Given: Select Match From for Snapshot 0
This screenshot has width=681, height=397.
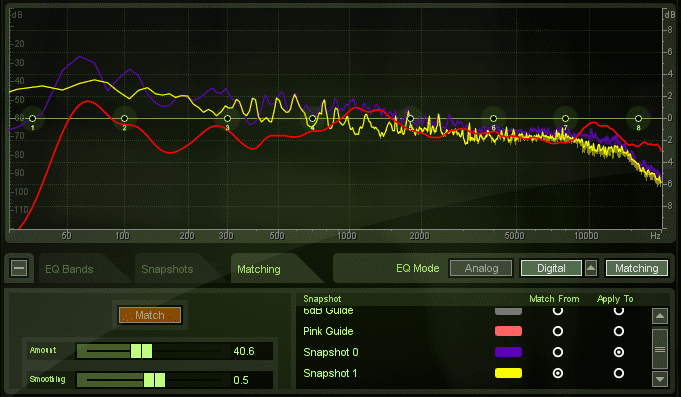Looking at the screenshot, I should pyautogui.click(x=558, y=352).
